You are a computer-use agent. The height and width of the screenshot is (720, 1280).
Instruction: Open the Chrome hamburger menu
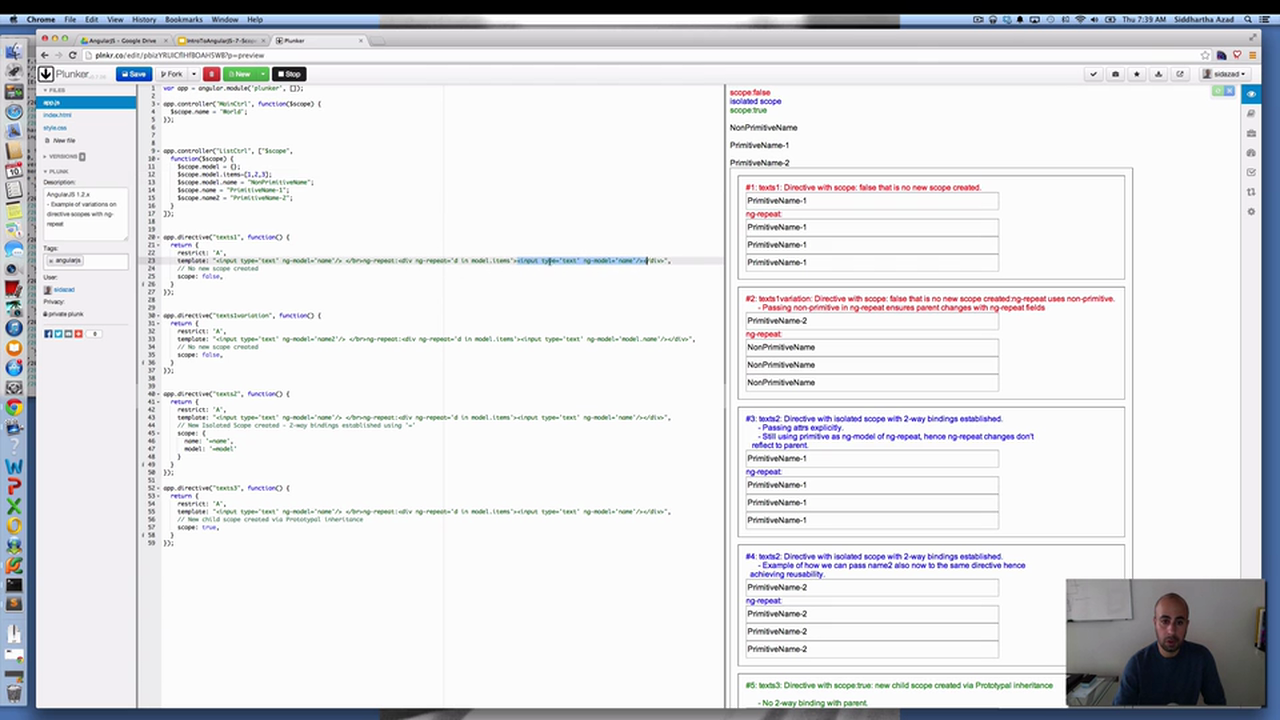[1251, 55]
